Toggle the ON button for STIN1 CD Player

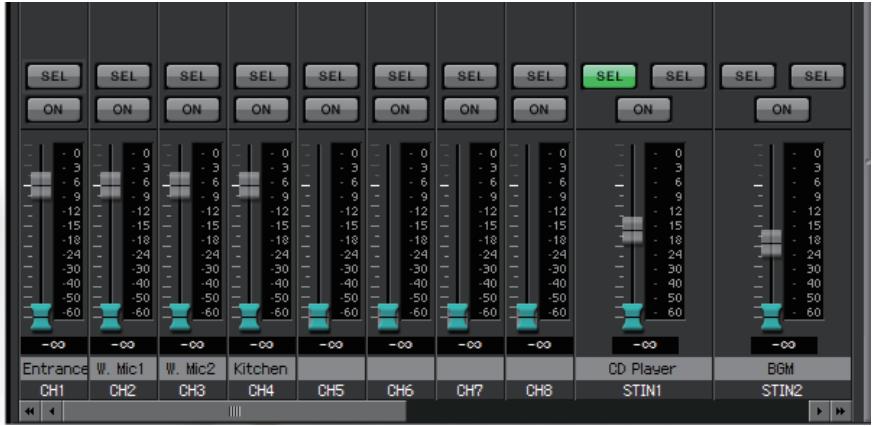[x=643, y=109]
